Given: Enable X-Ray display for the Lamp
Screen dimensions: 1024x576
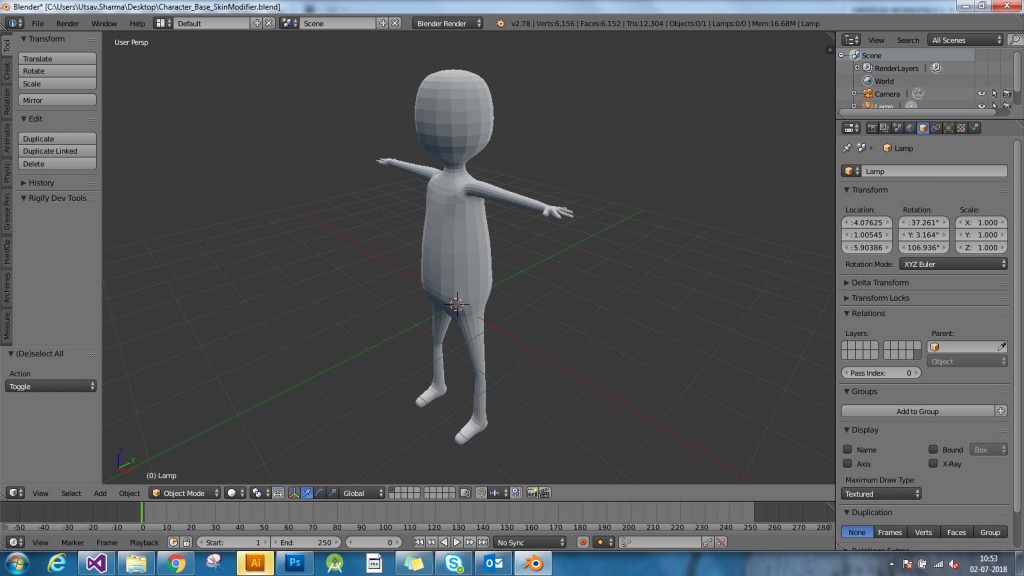Looking at the screenshot, I should (x=932, y=463).
